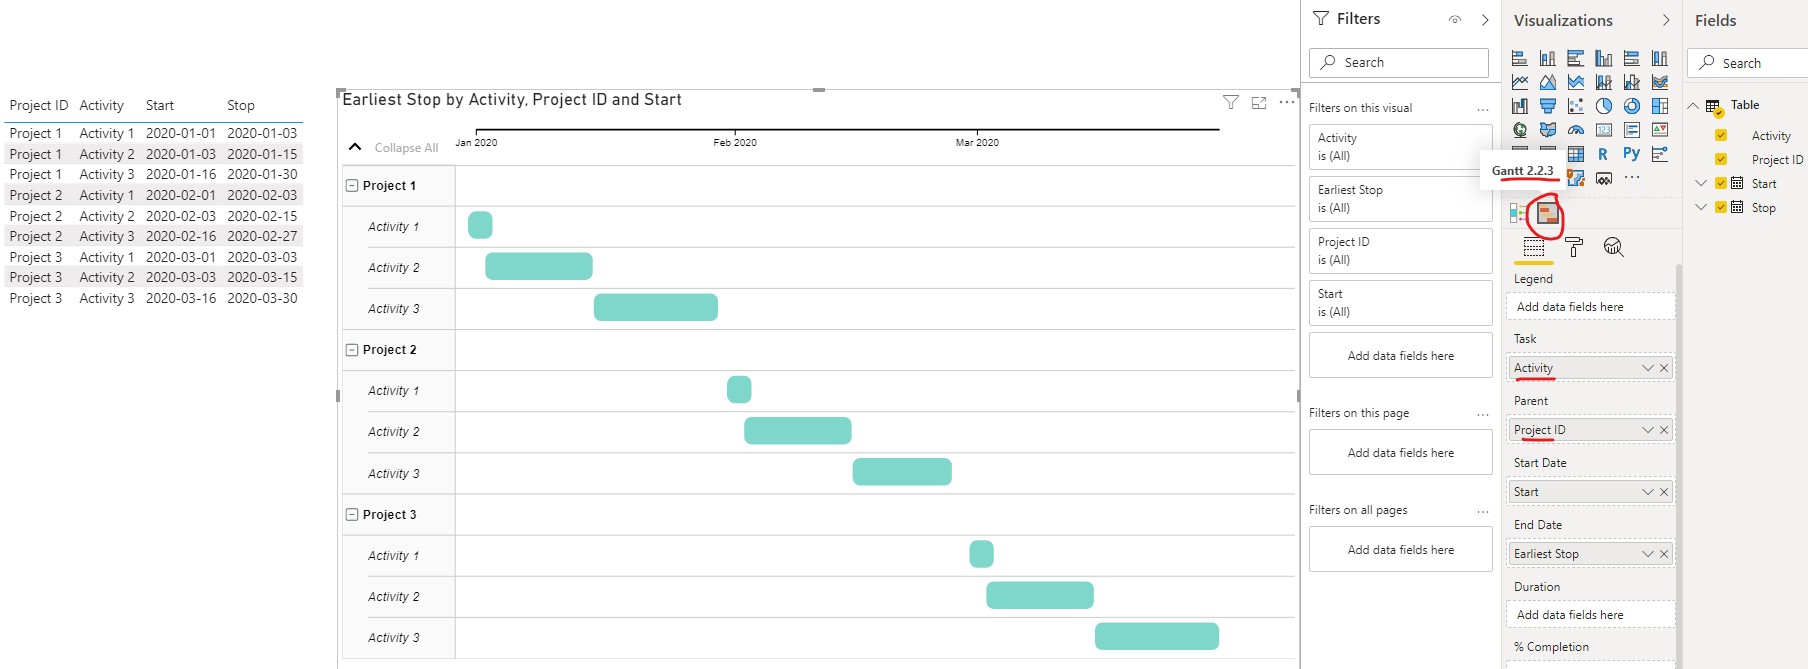Image resolution: width=1808 pixels, height=669 pixels.
Task: Collapse the Project 1 group
Action: tap(352, 186)
